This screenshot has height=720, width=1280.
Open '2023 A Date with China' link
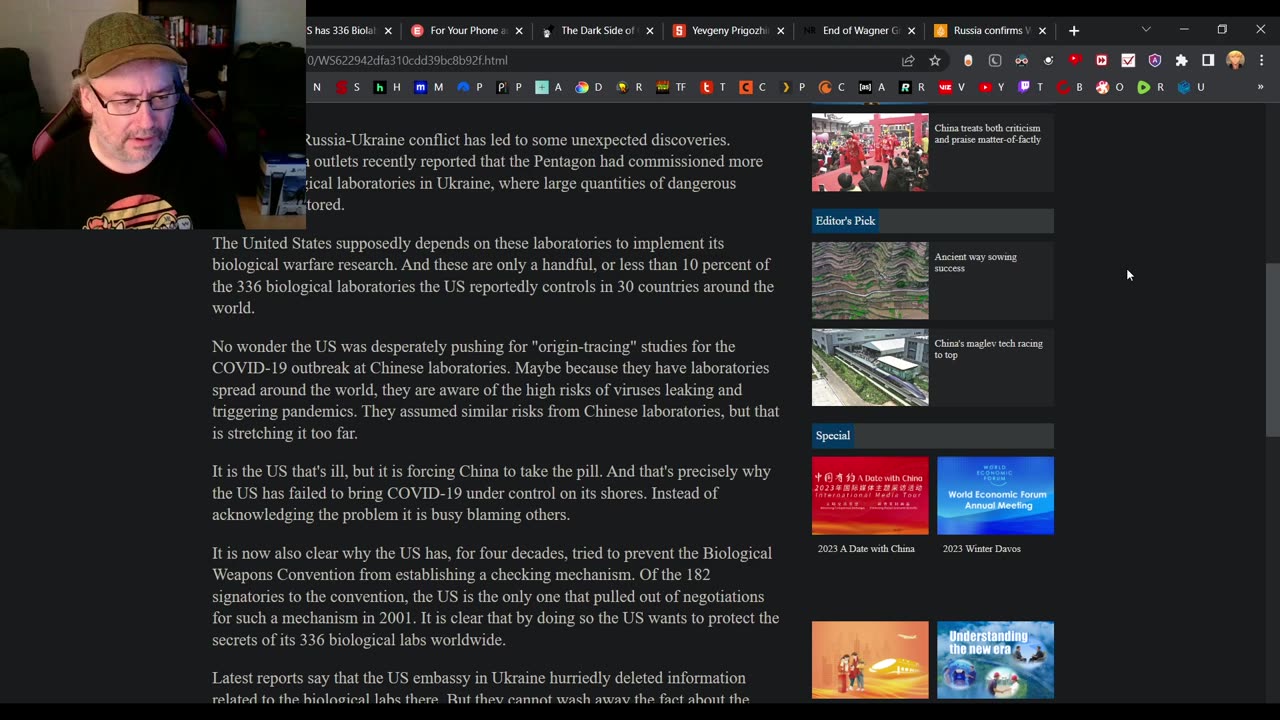[x=866, y=549]
